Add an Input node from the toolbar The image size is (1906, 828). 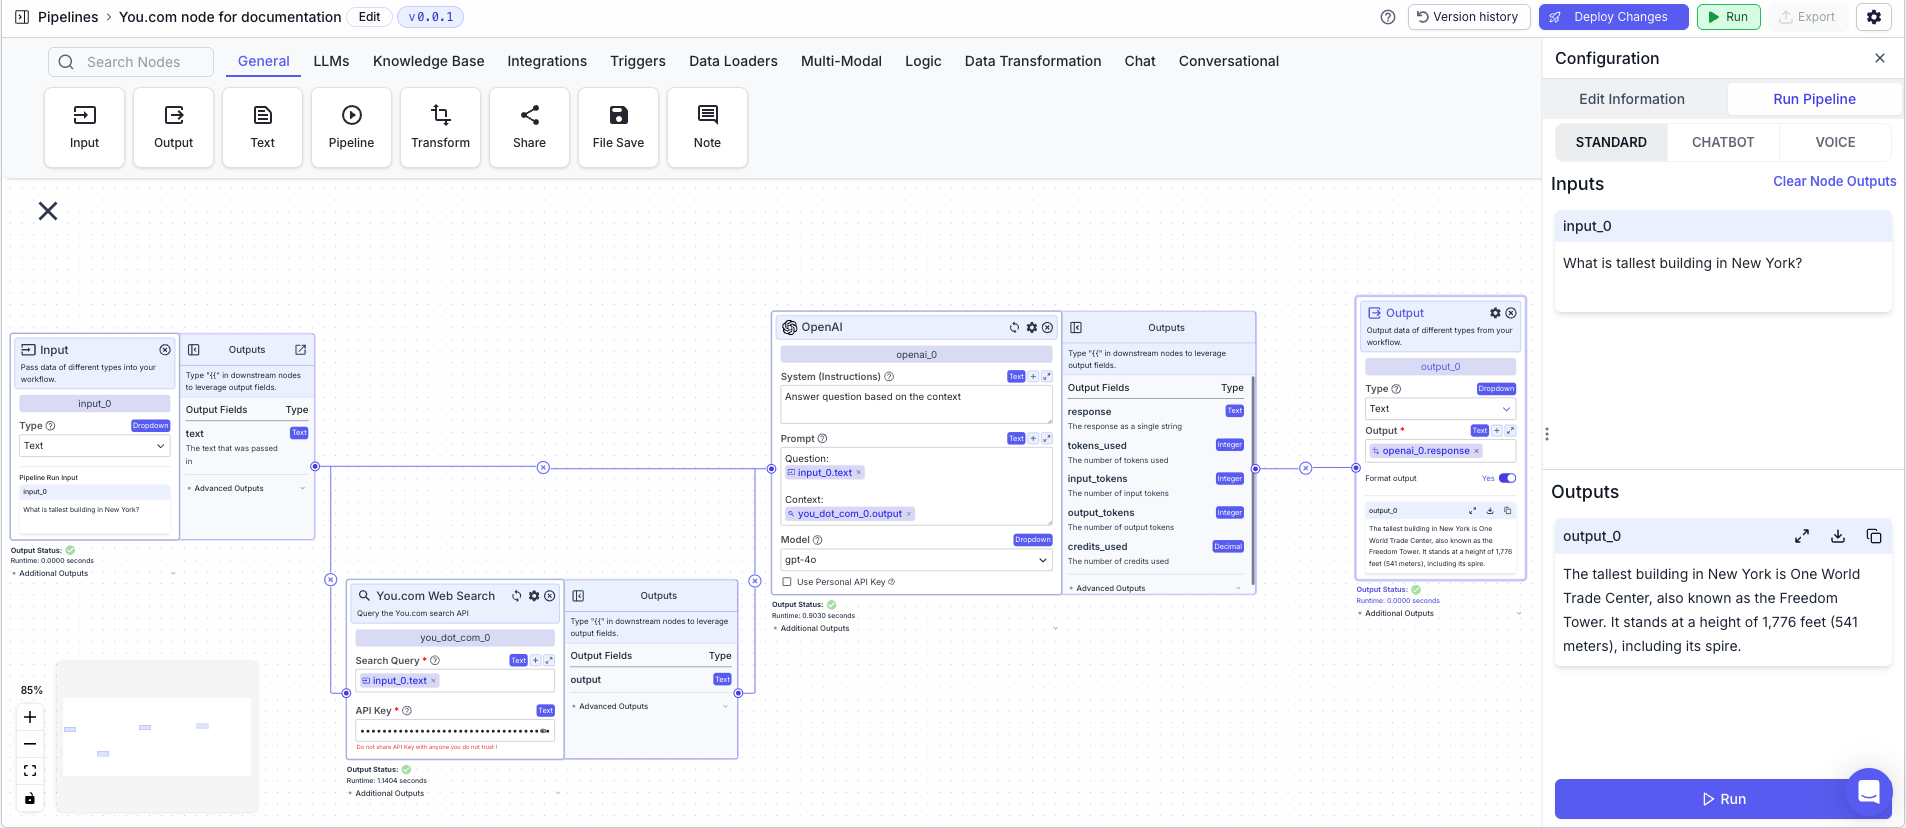click(84, 127)
